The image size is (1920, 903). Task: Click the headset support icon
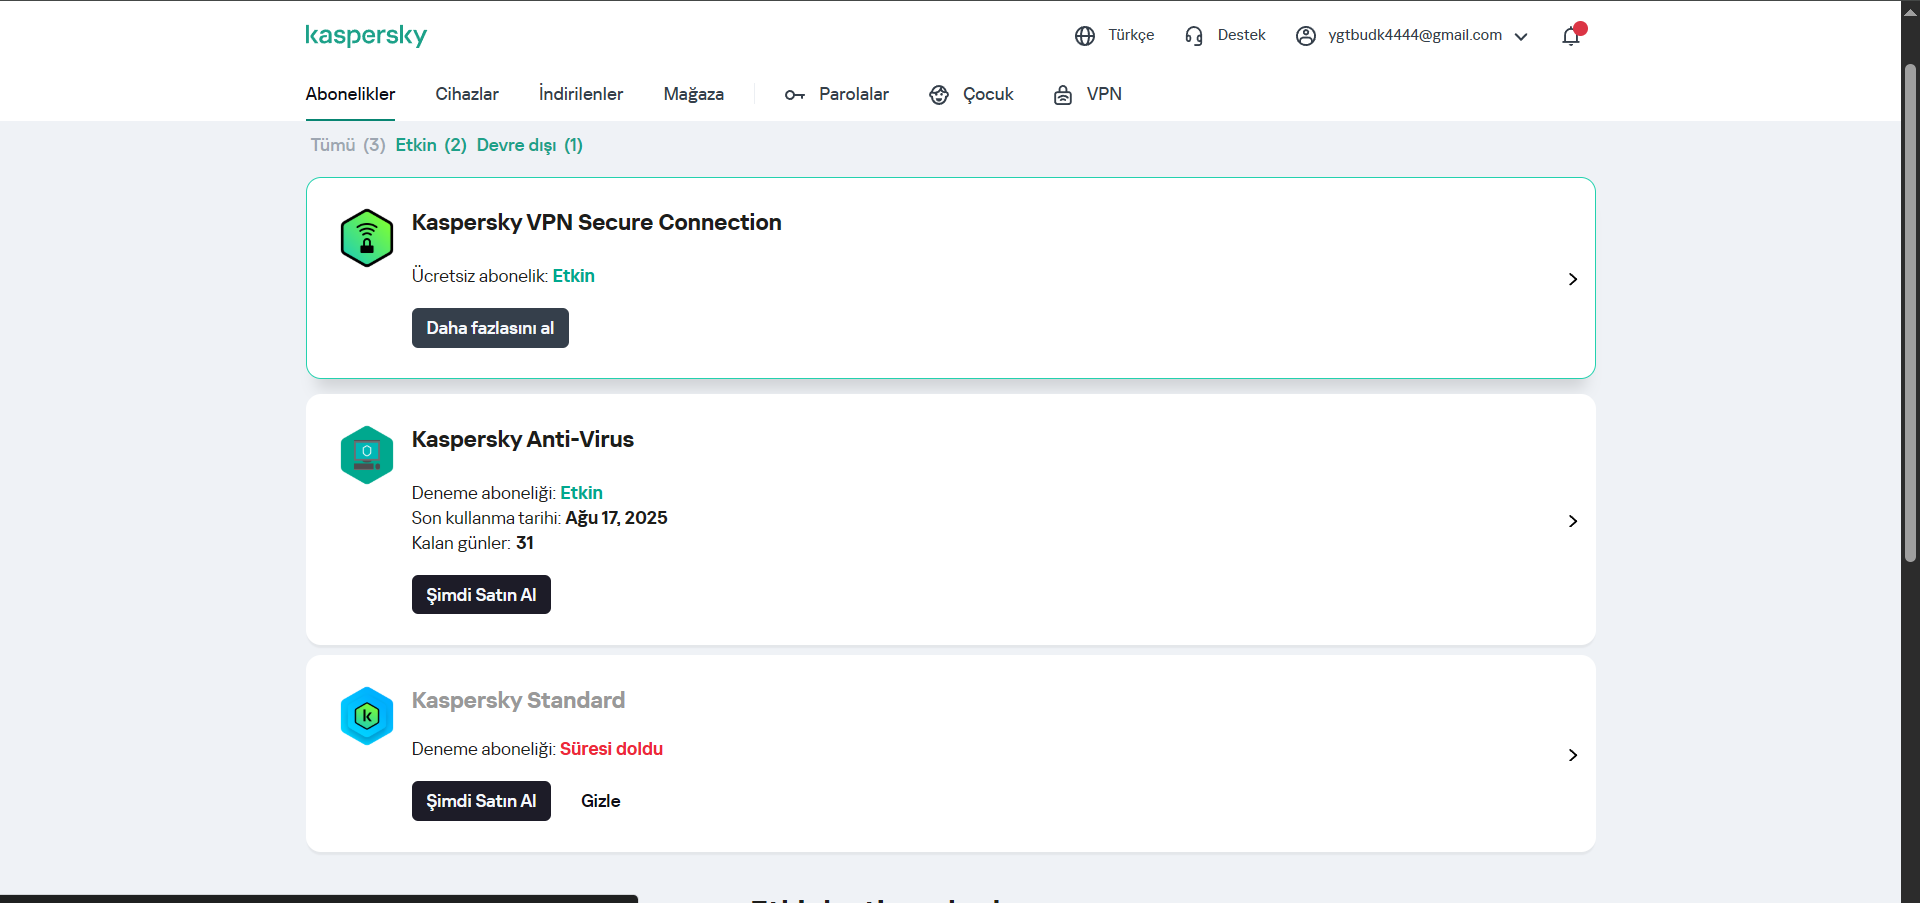(x=1194, y=36)
